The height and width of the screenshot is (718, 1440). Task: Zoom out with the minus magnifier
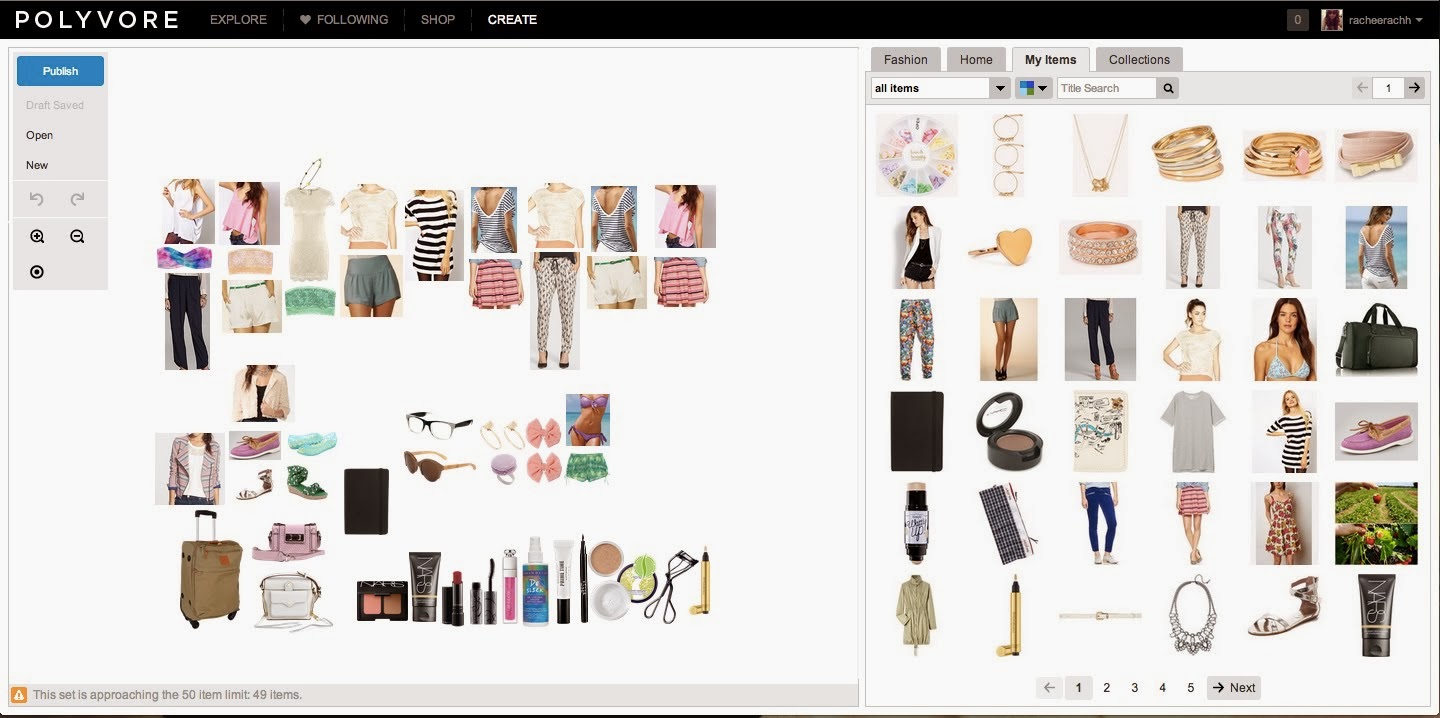(77, 237)
